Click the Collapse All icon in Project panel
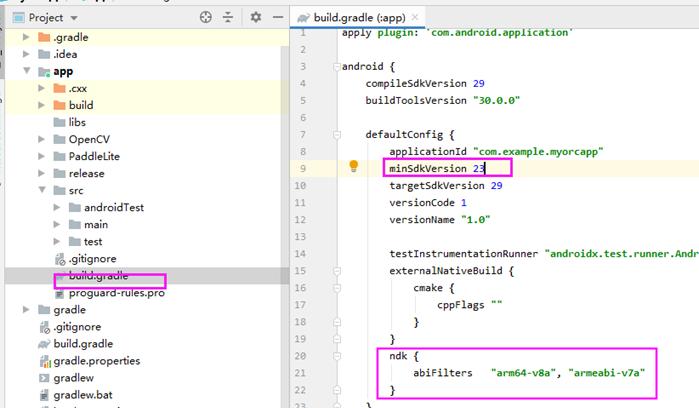This screenshot has width=699, height=408. [x=228, y=17]
